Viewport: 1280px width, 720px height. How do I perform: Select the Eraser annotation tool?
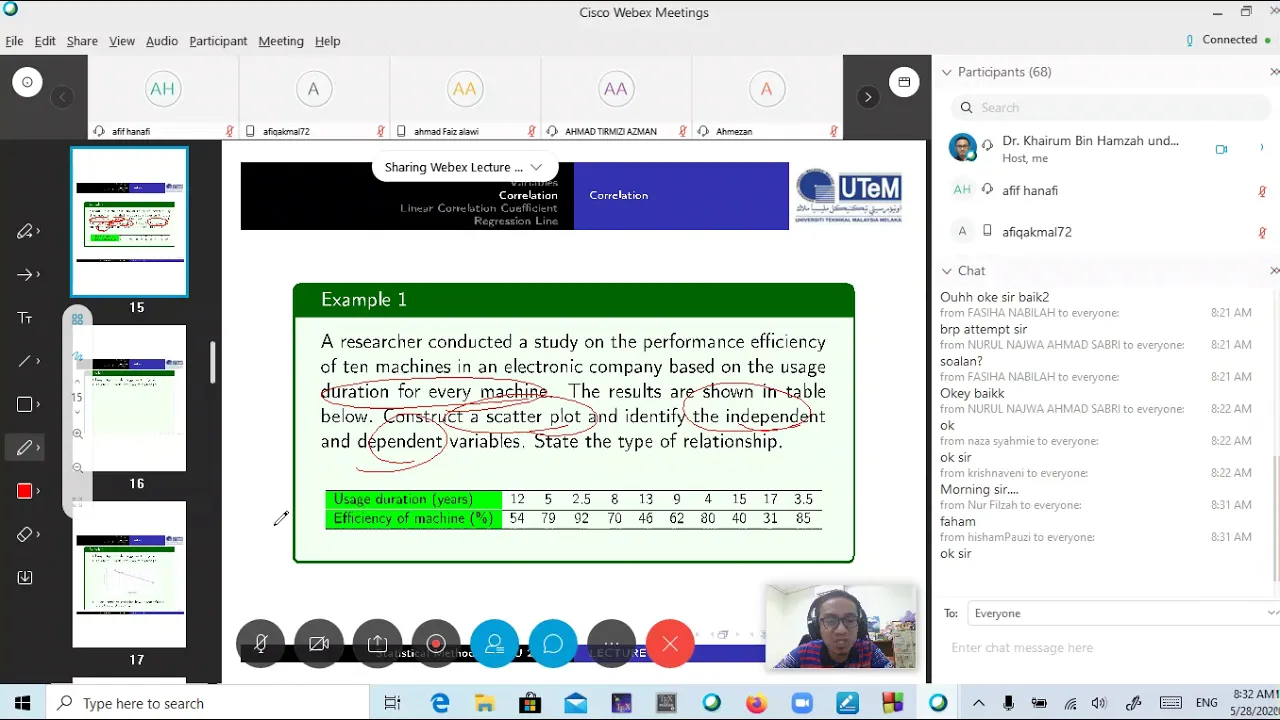[25, 535]
